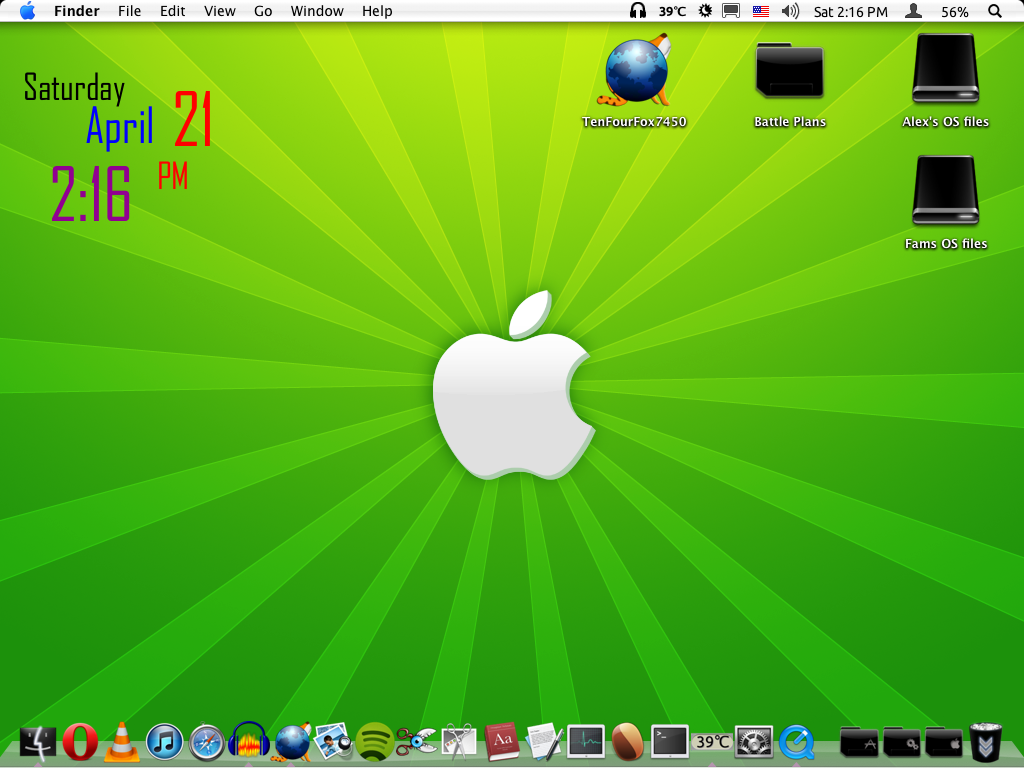Select TenFourFox7450 desktop icon
1024x768 pixels.
634,80
